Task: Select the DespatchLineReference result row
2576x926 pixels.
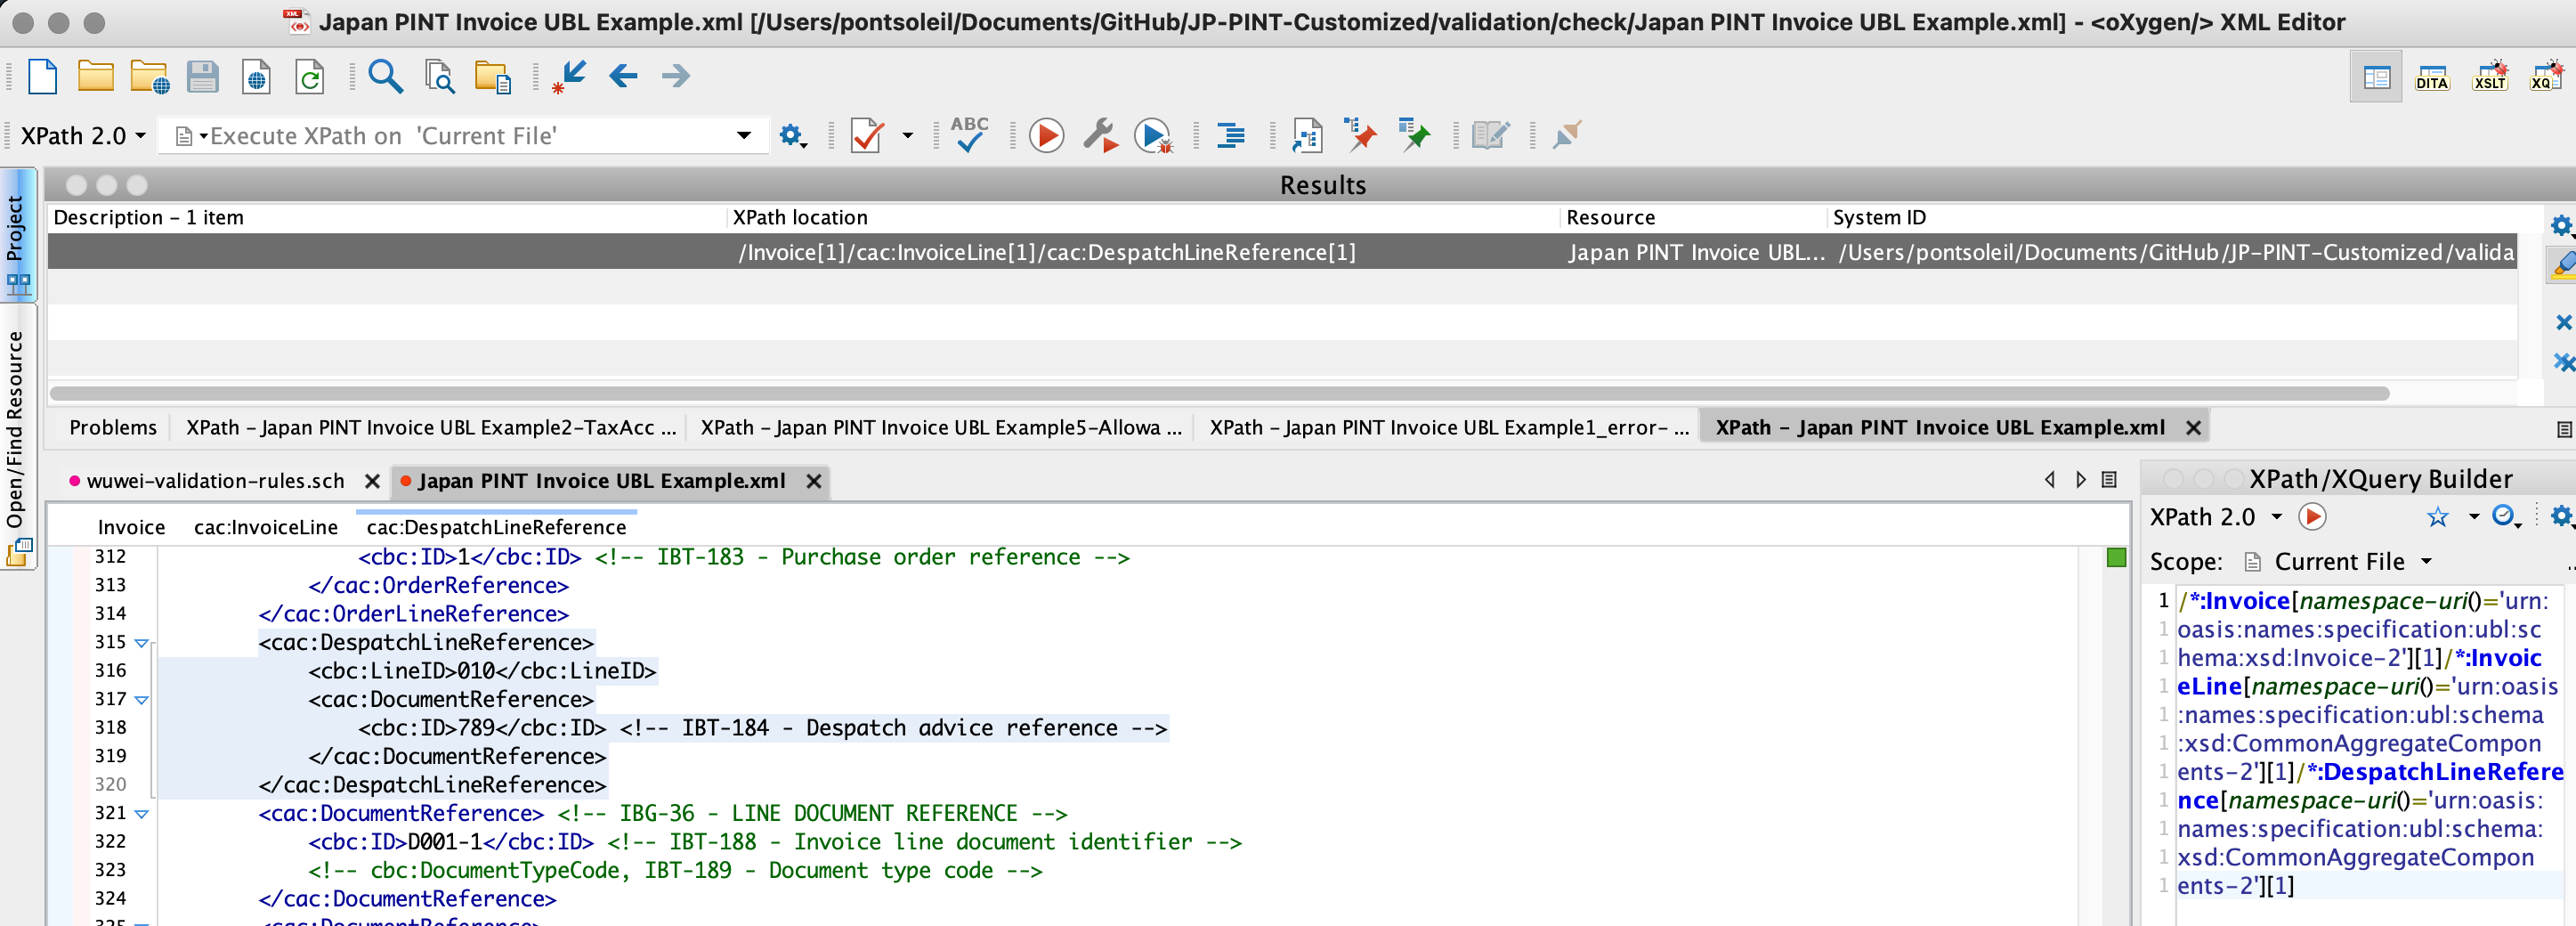Action: 1283,252
